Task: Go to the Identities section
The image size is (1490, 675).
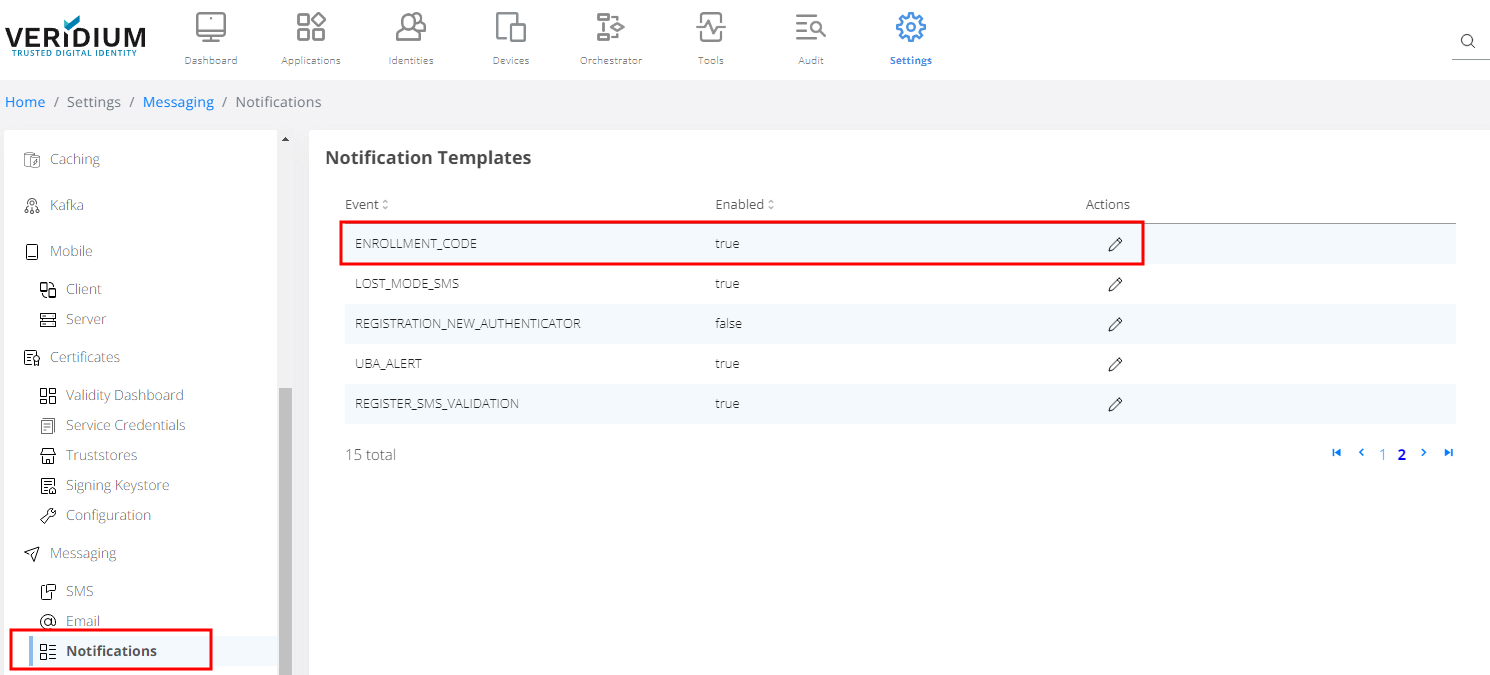Action: (x=411, y=39)
